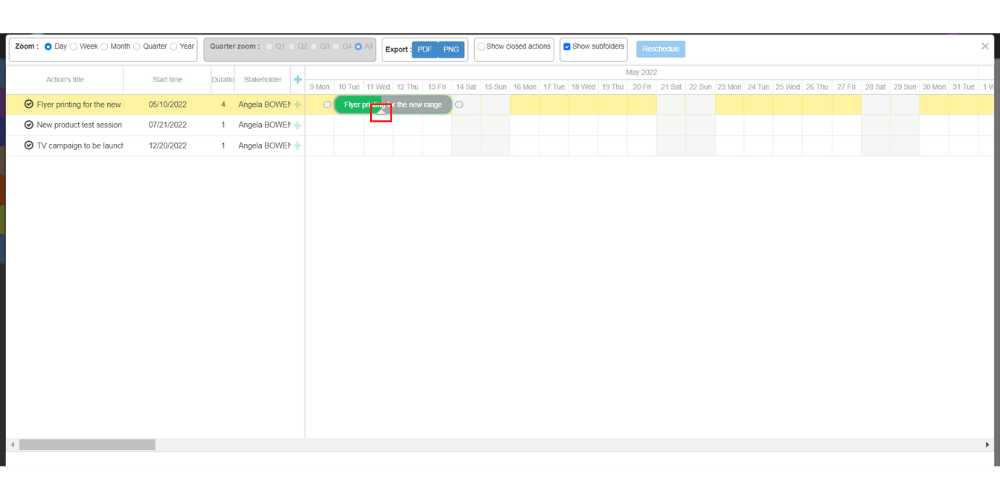
Task: Click check-circle icon beside TV campaign action
Action: [29, 146]
